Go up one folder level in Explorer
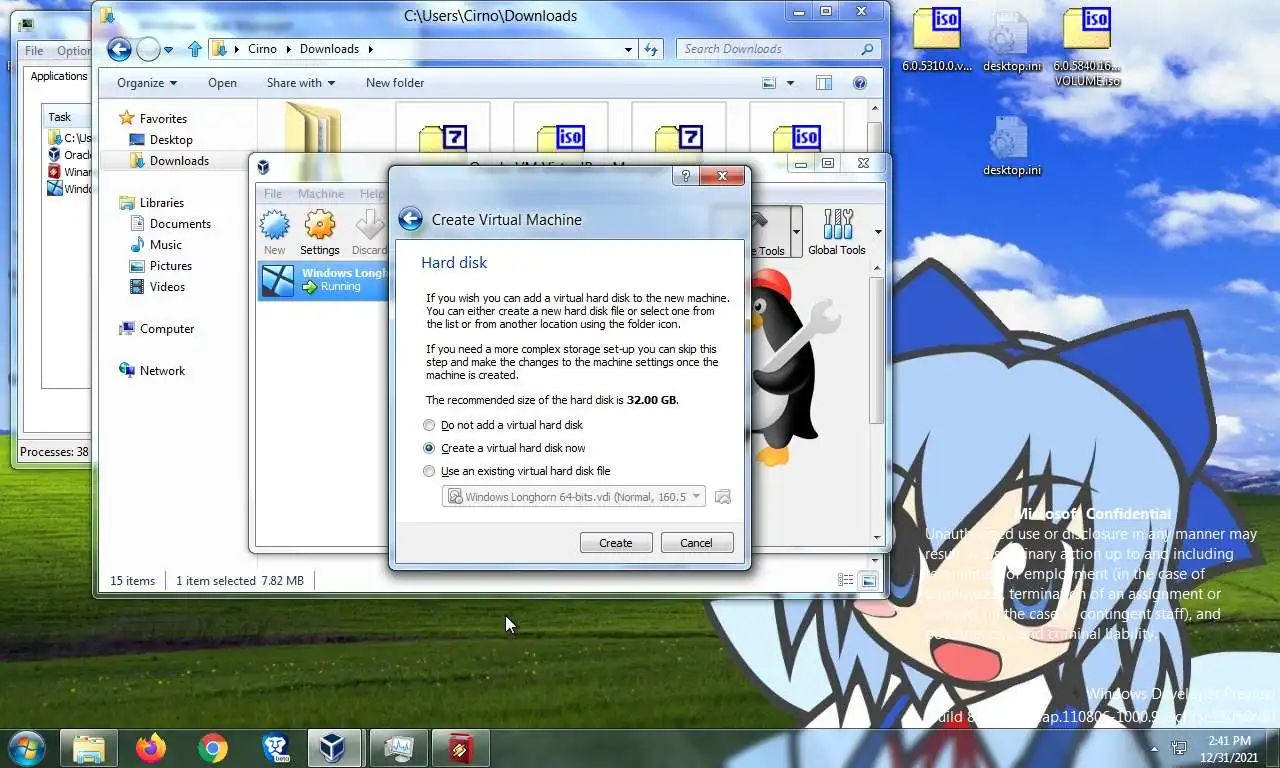This screenshot has width=1280, height=768. [194, 49]
